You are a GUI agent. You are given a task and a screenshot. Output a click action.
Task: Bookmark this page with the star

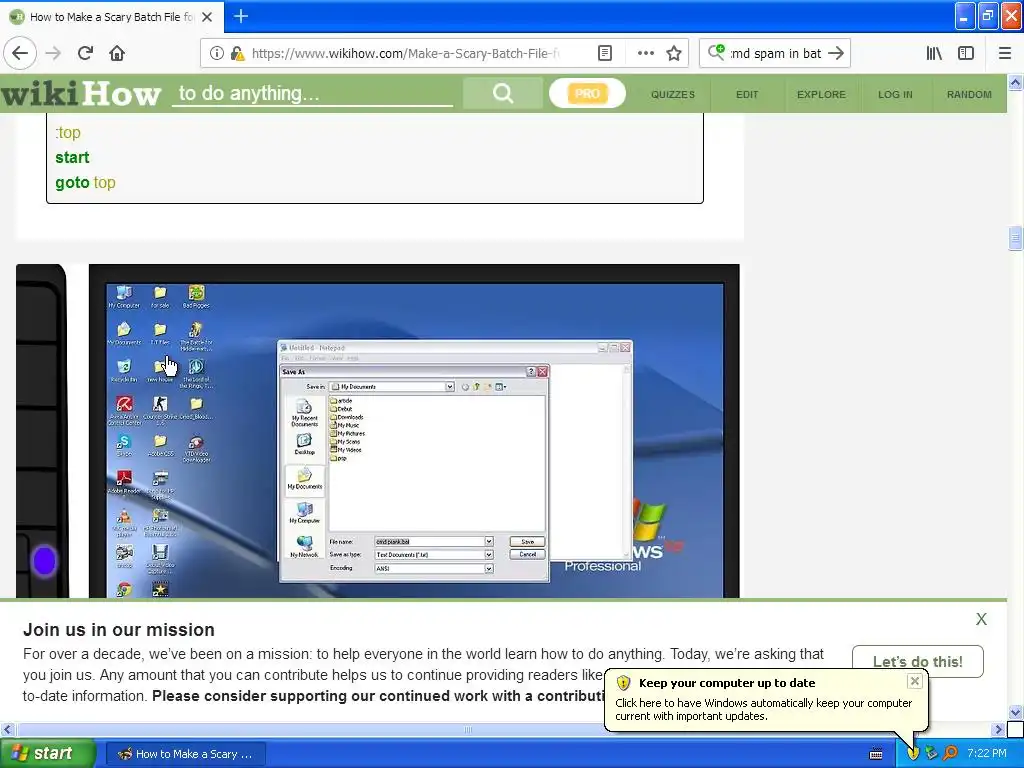pyautogui.click(x=674, y=54)
